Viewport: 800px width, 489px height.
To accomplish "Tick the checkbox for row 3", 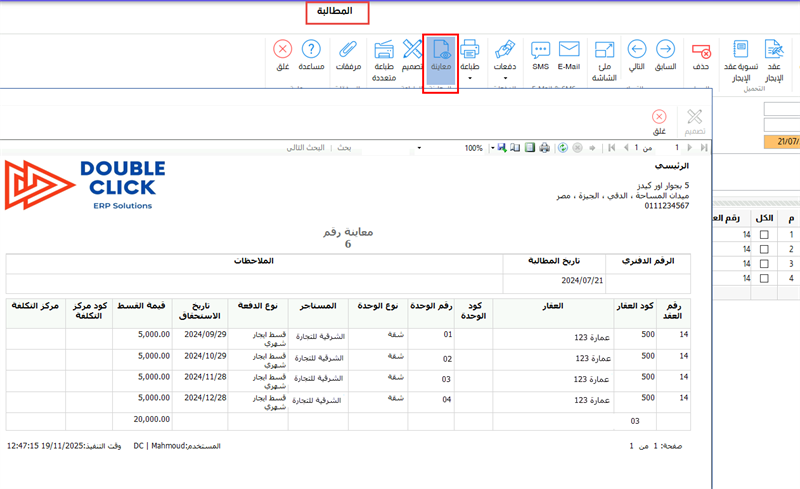I will (764, 264).
